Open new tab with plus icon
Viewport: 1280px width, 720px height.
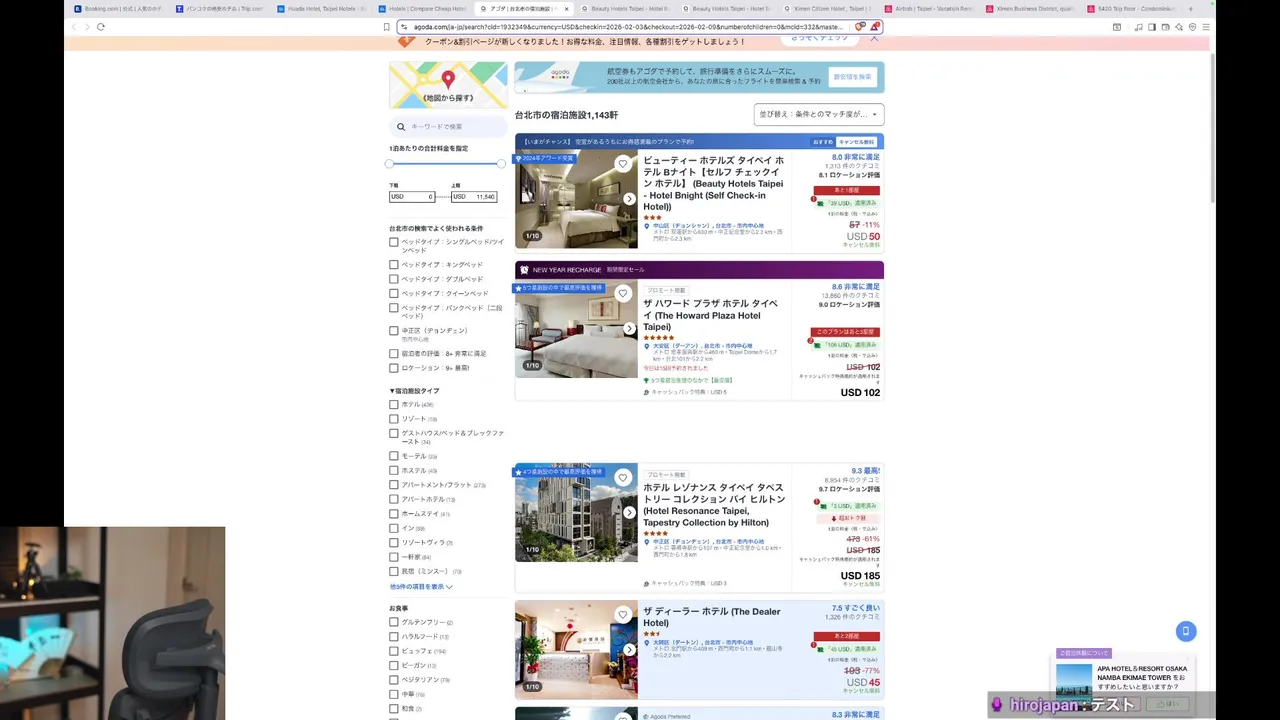point(1190,9)
